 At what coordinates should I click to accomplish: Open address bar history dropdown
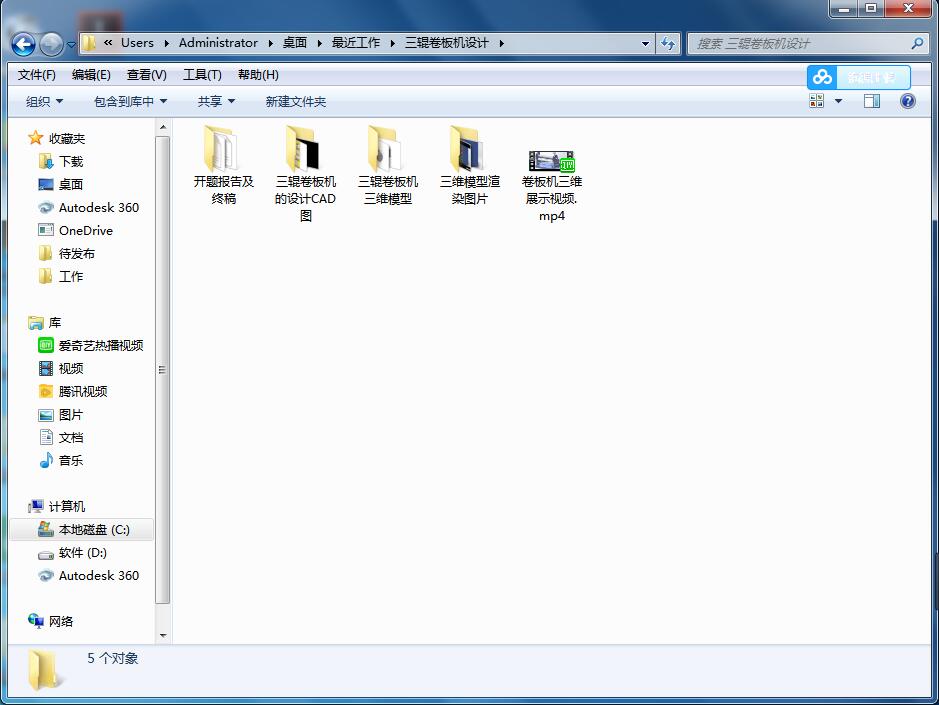click(x=645, y=43)
